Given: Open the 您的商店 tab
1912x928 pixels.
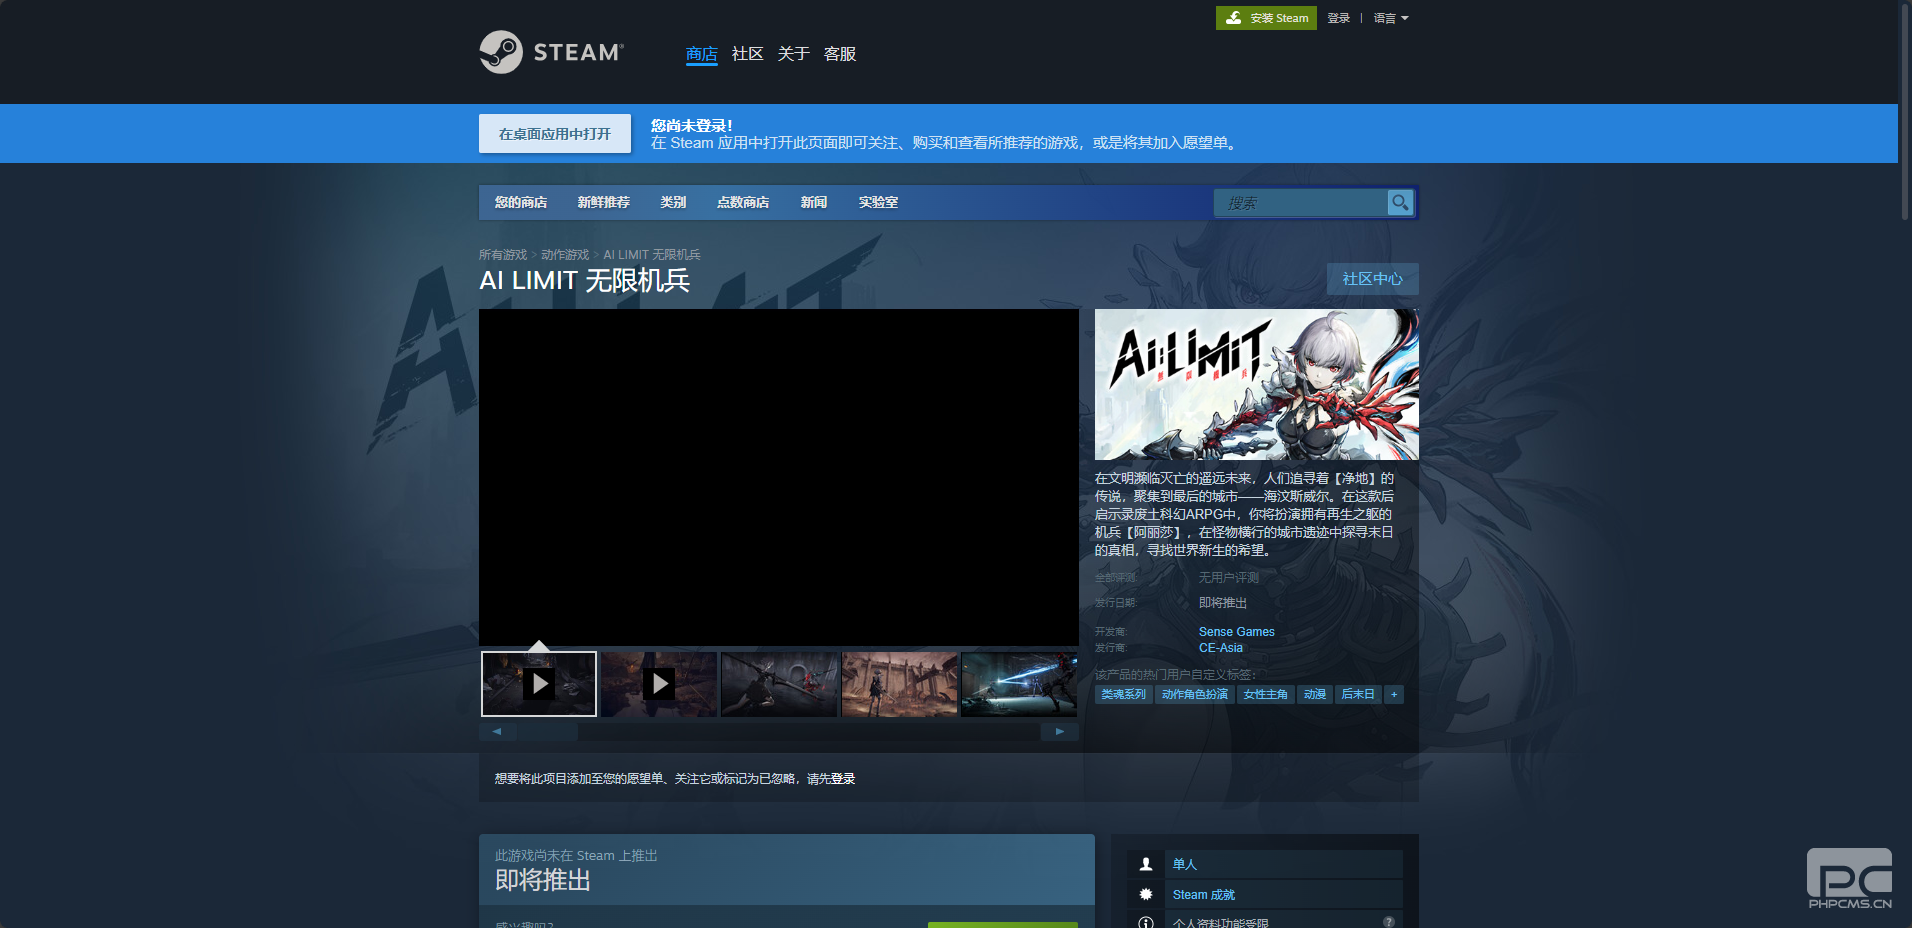Looking at the screenshot, I should (521, 202).
